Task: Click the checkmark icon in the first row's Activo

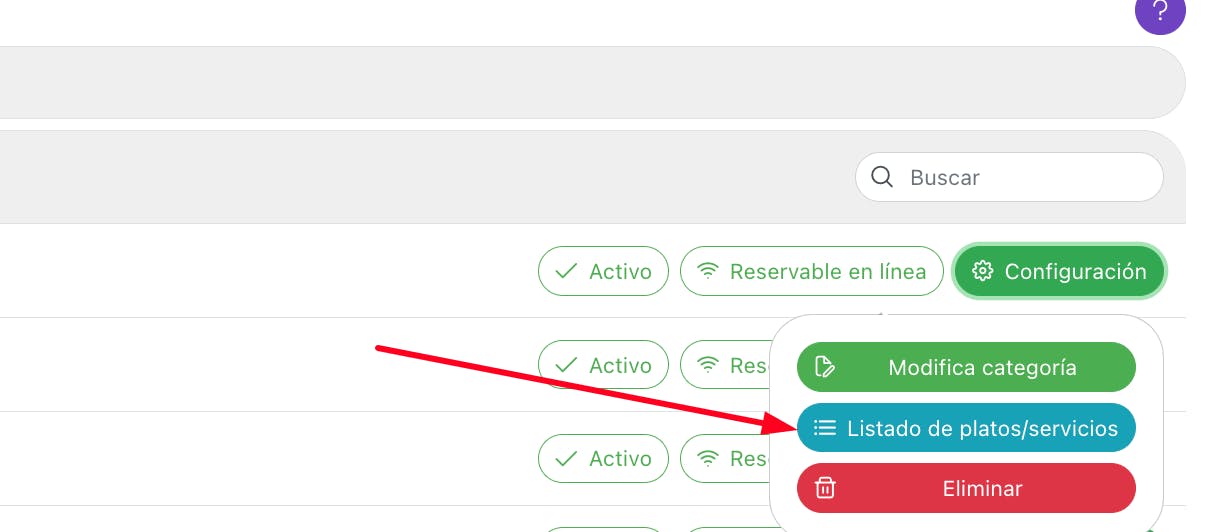Action: coord(566,271)
